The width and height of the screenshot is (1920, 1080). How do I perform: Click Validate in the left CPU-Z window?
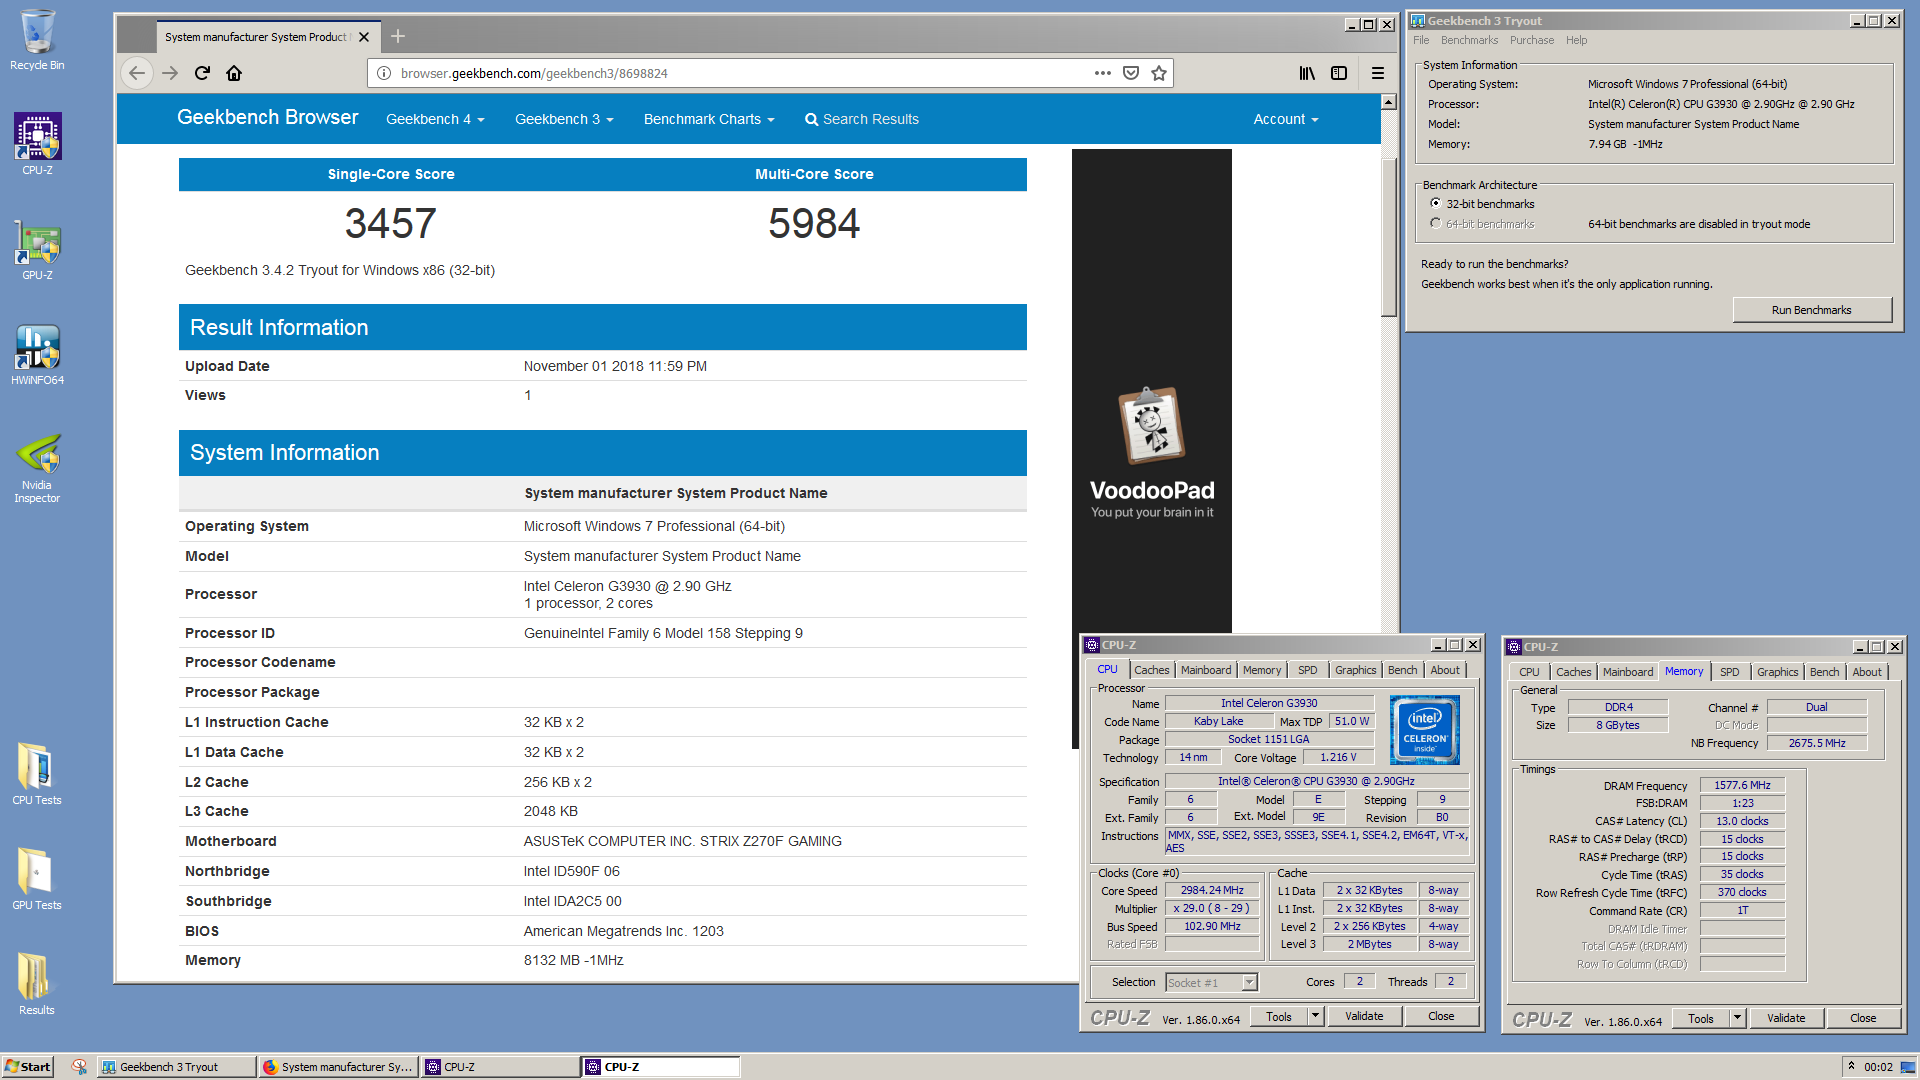(x=1364, y=1016)
